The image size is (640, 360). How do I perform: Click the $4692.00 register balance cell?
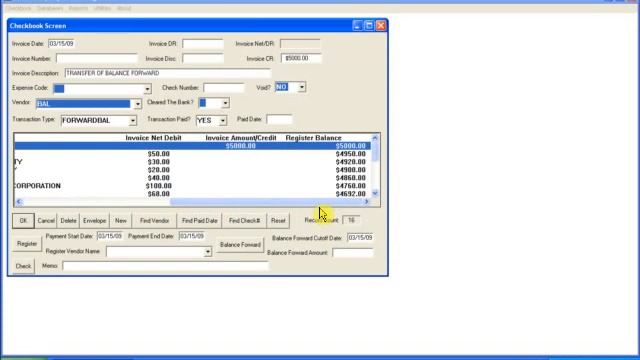351,194
